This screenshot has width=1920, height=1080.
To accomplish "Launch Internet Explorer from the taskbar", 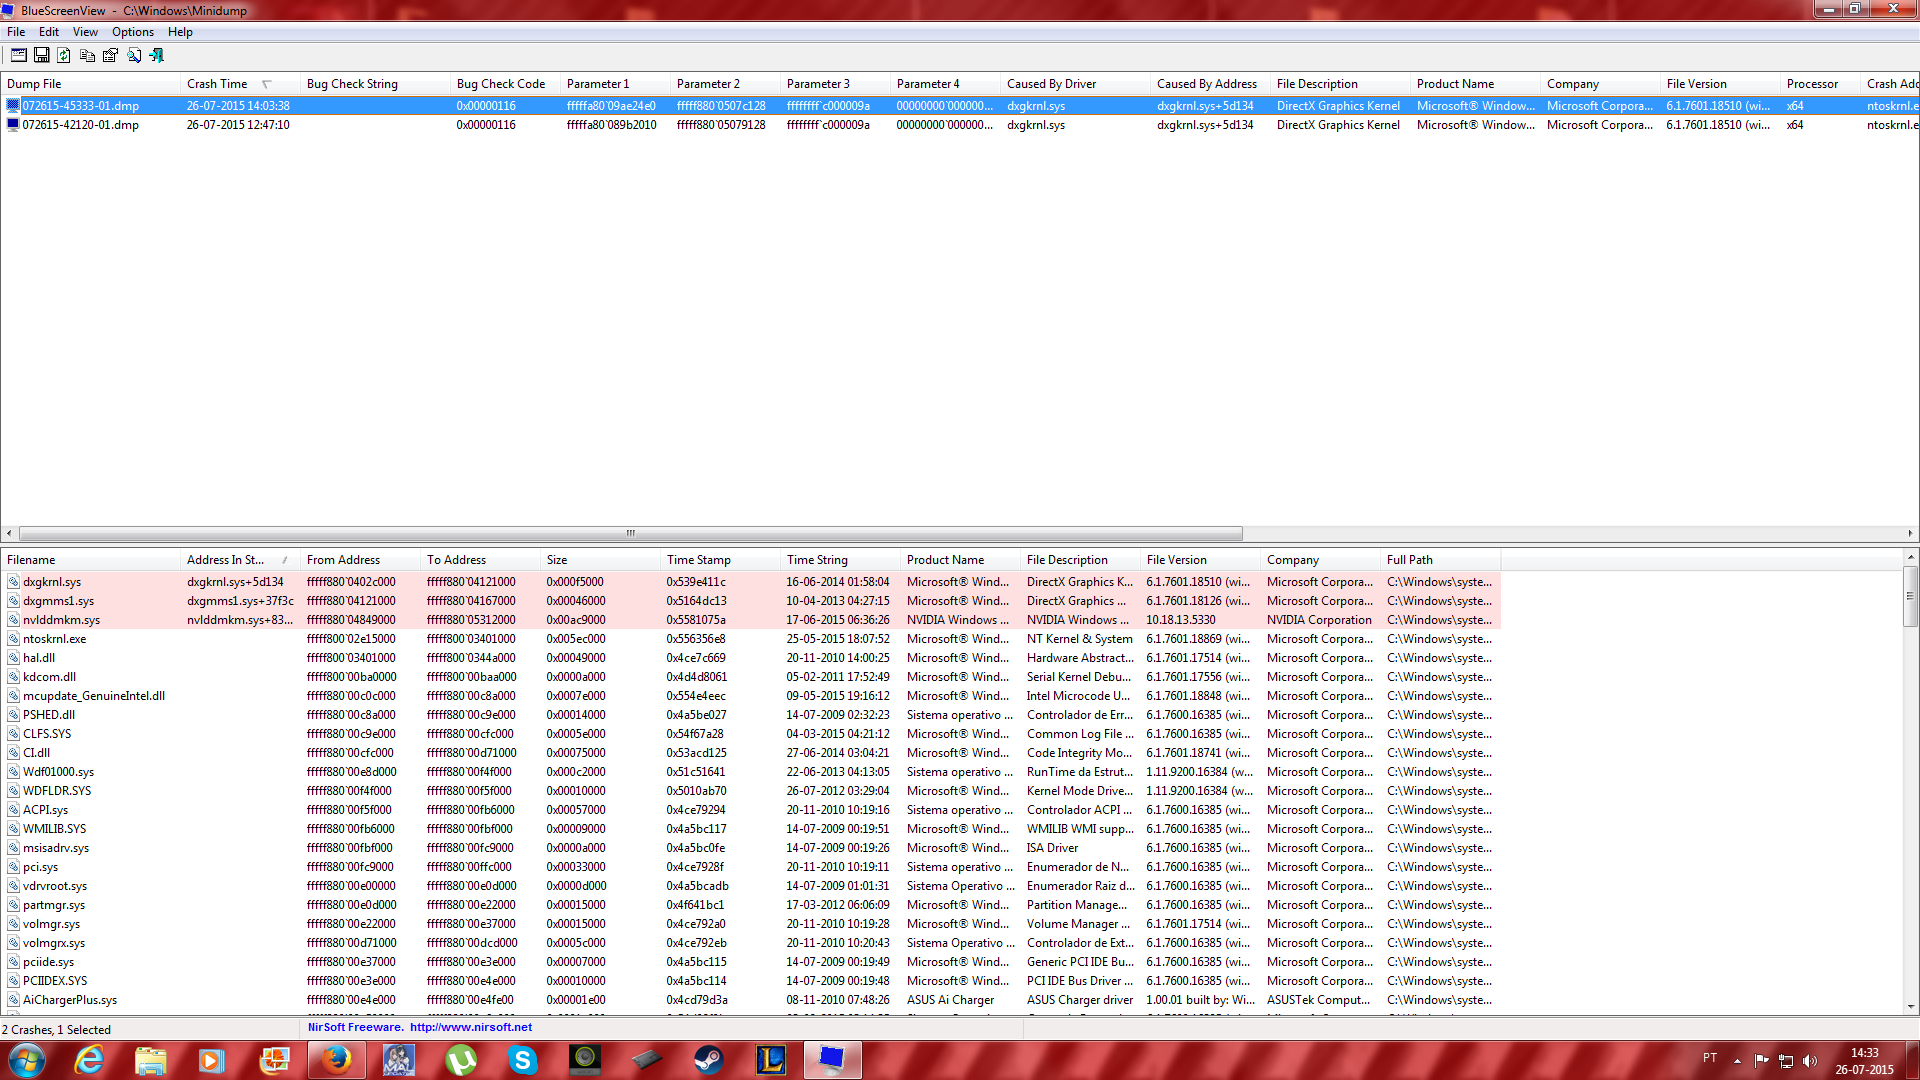I will [89, 1060].
